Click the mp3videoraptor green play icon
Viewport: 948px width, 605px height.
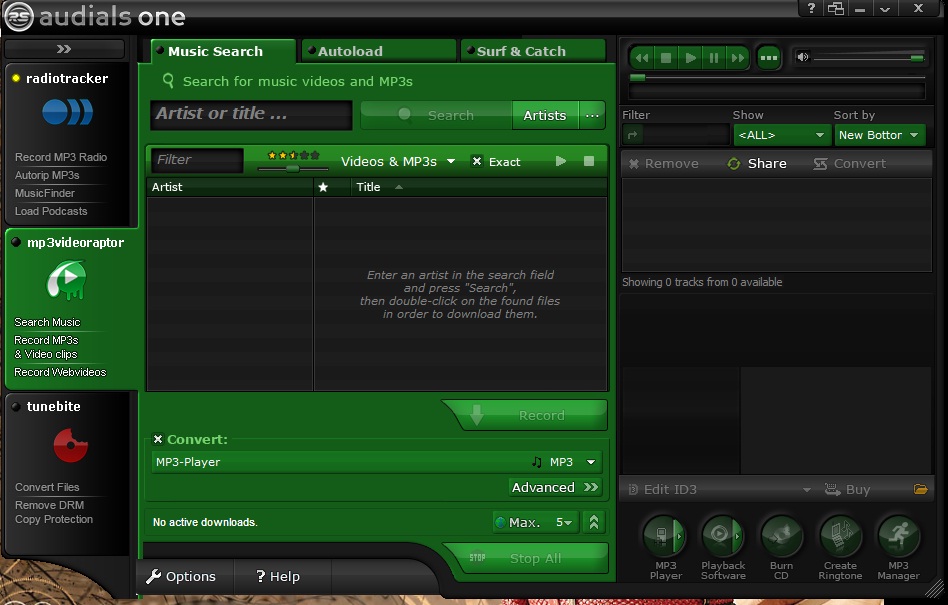[x=67, y=280]
